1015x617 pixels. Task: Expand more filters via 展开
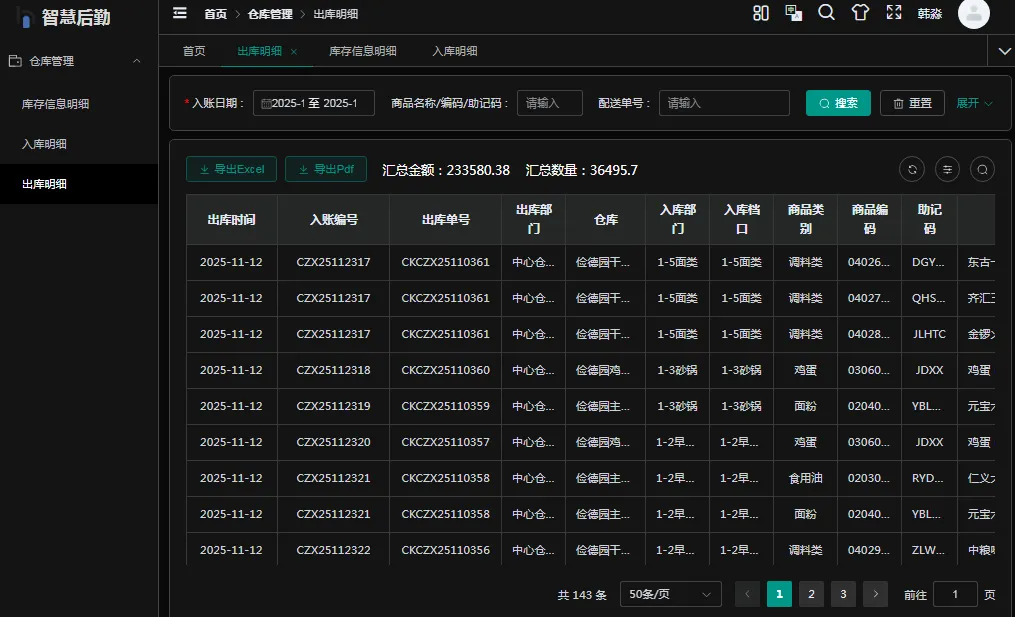[974, 103]
